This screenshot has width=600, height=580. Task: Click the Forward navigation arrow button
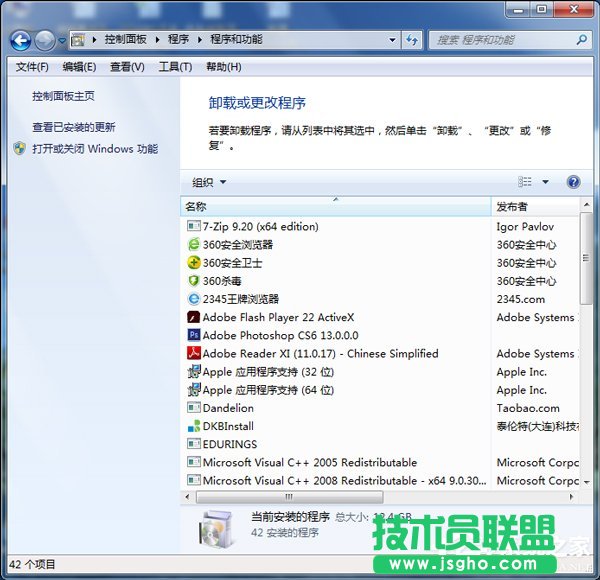click(45, 40)
